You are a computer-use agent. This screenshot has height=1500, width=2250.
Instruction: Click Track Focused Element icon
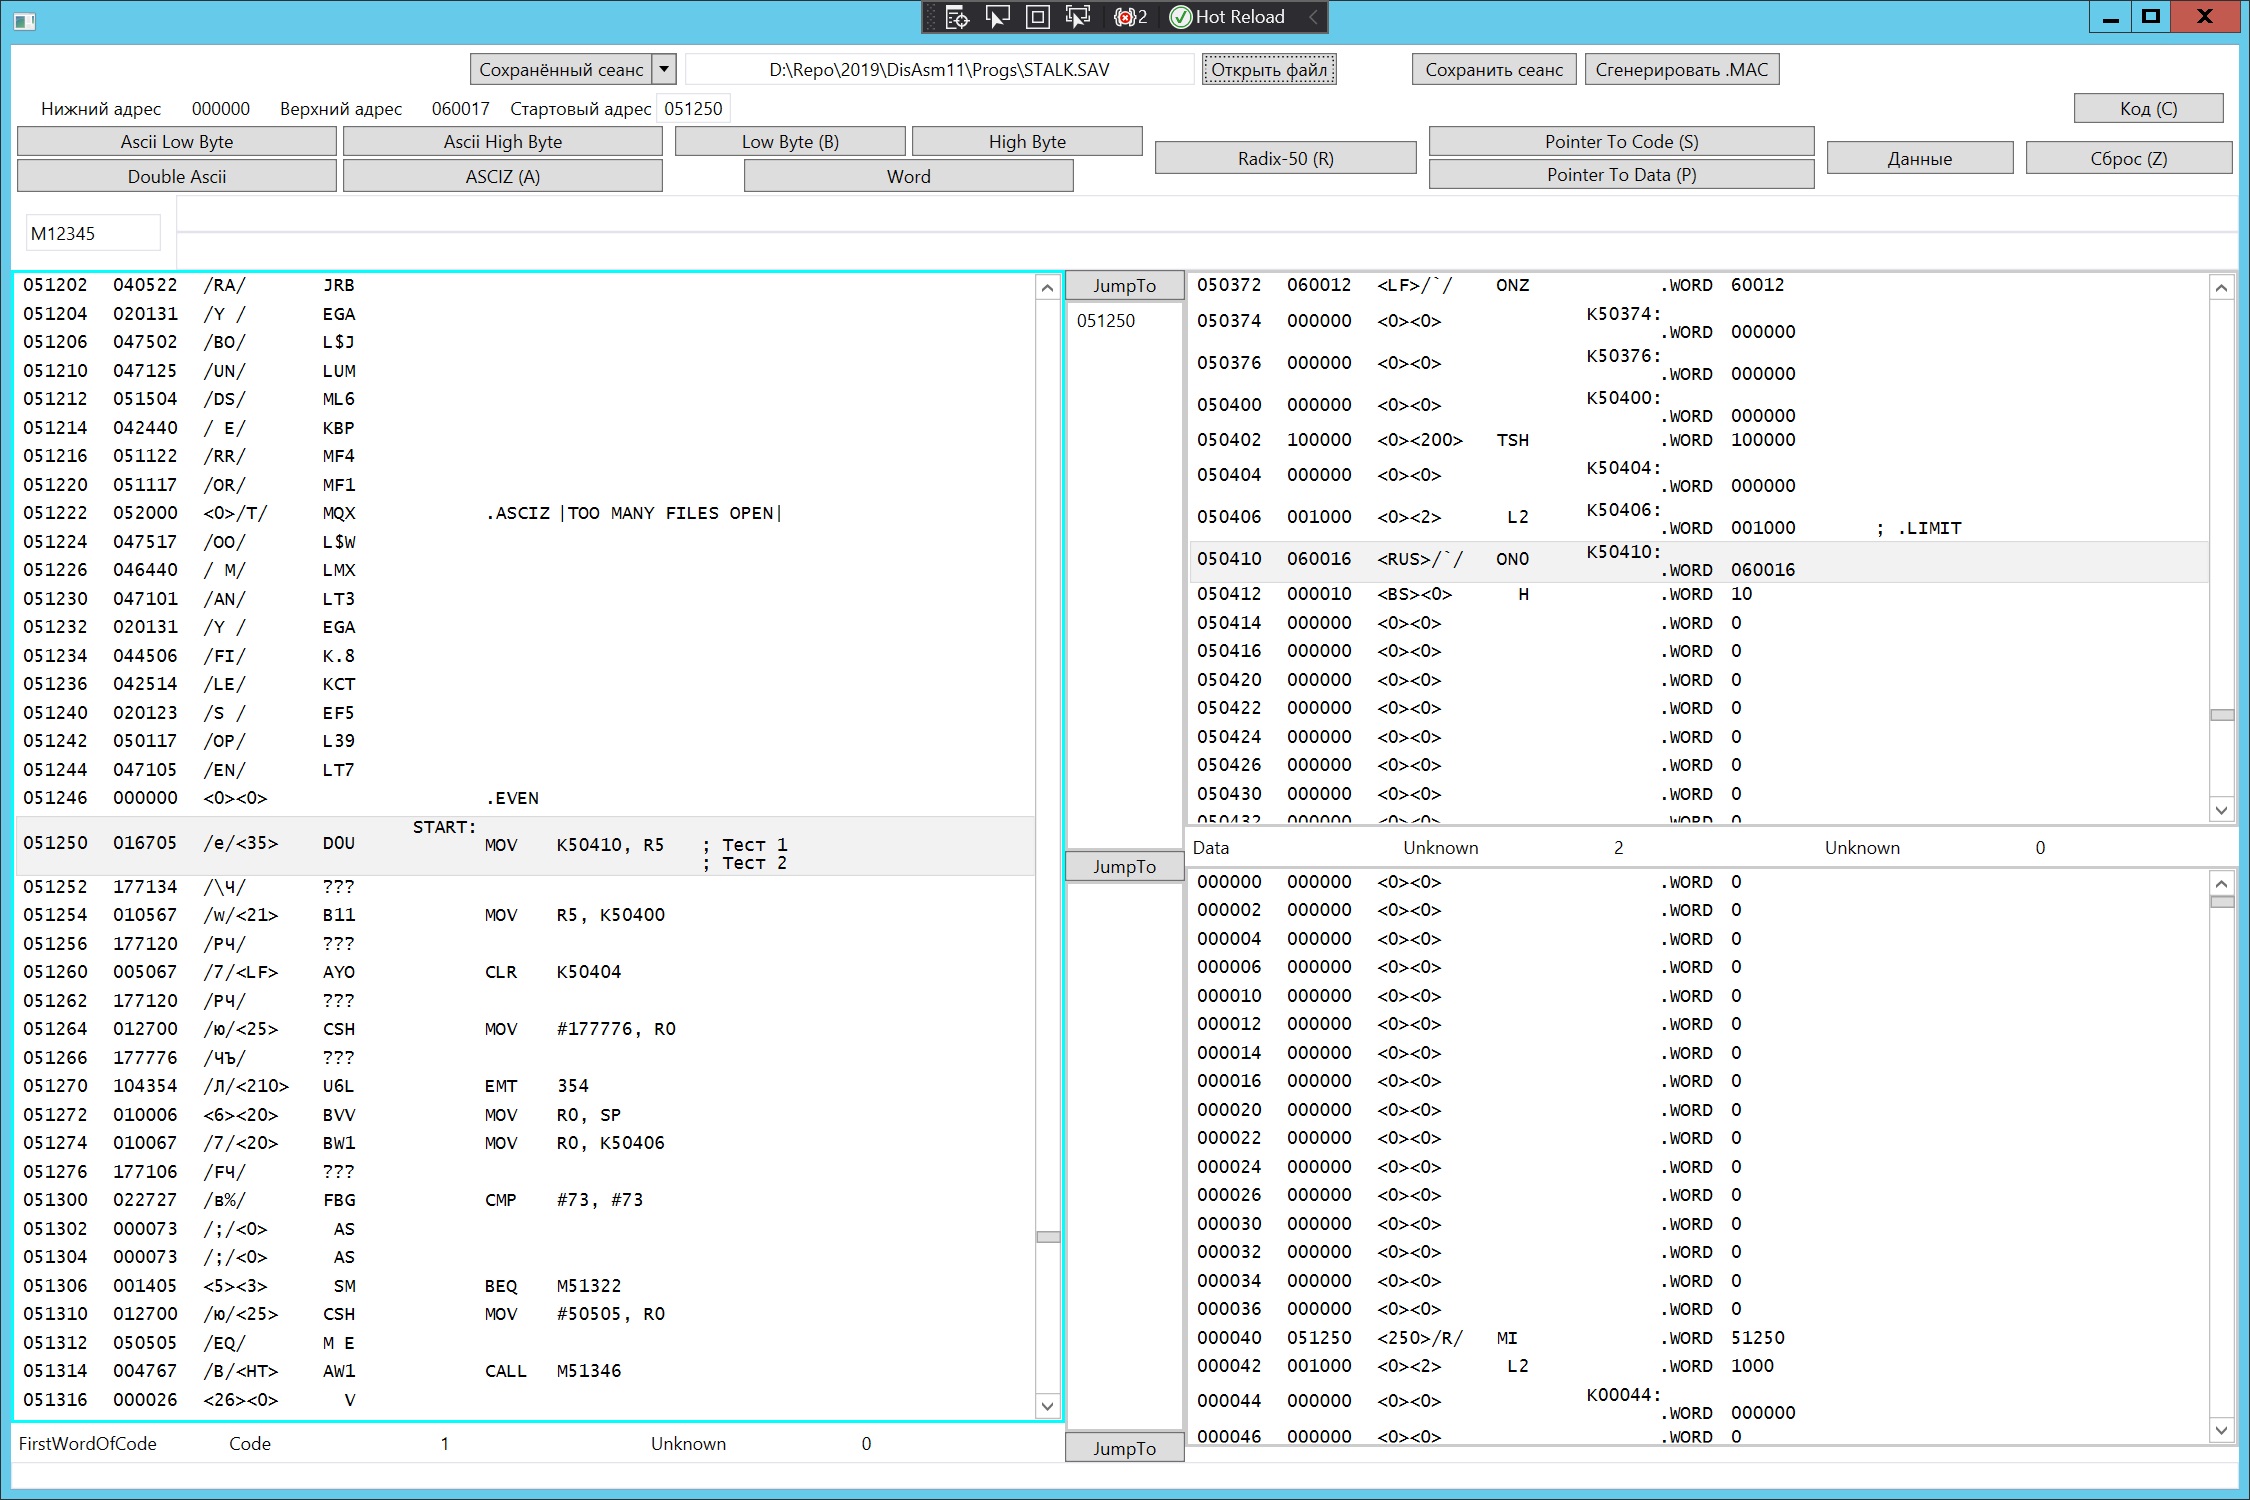tap(1078, 17)
